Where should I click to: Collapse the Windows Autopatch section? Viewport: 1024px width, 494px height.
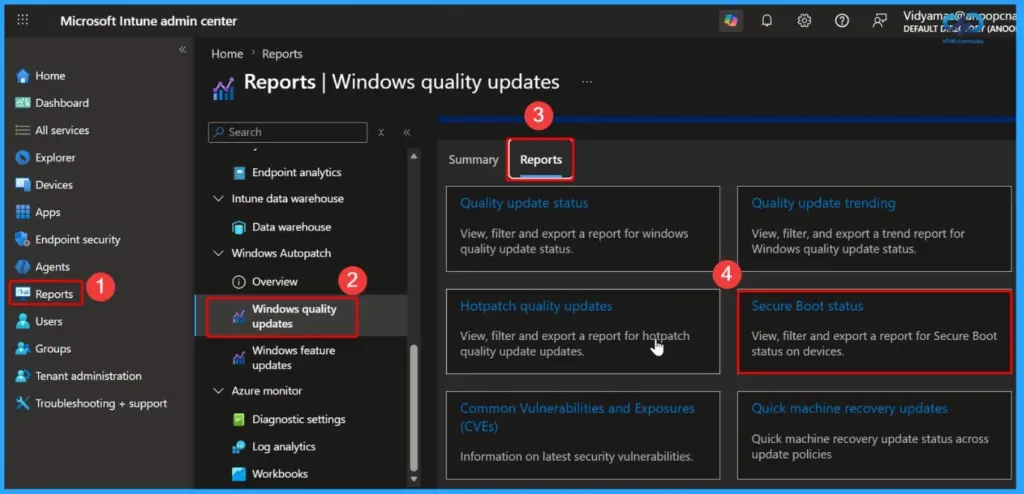coord(218,254)
